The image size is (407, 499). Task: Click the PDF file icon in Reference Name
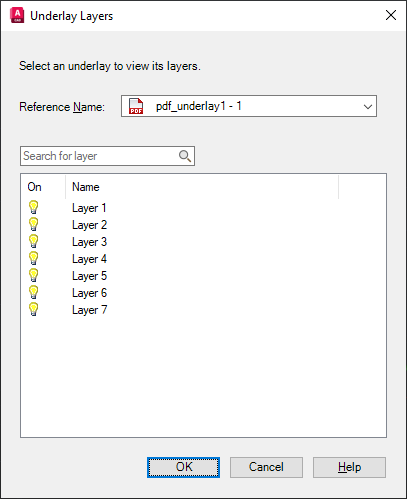click(136, 106)
